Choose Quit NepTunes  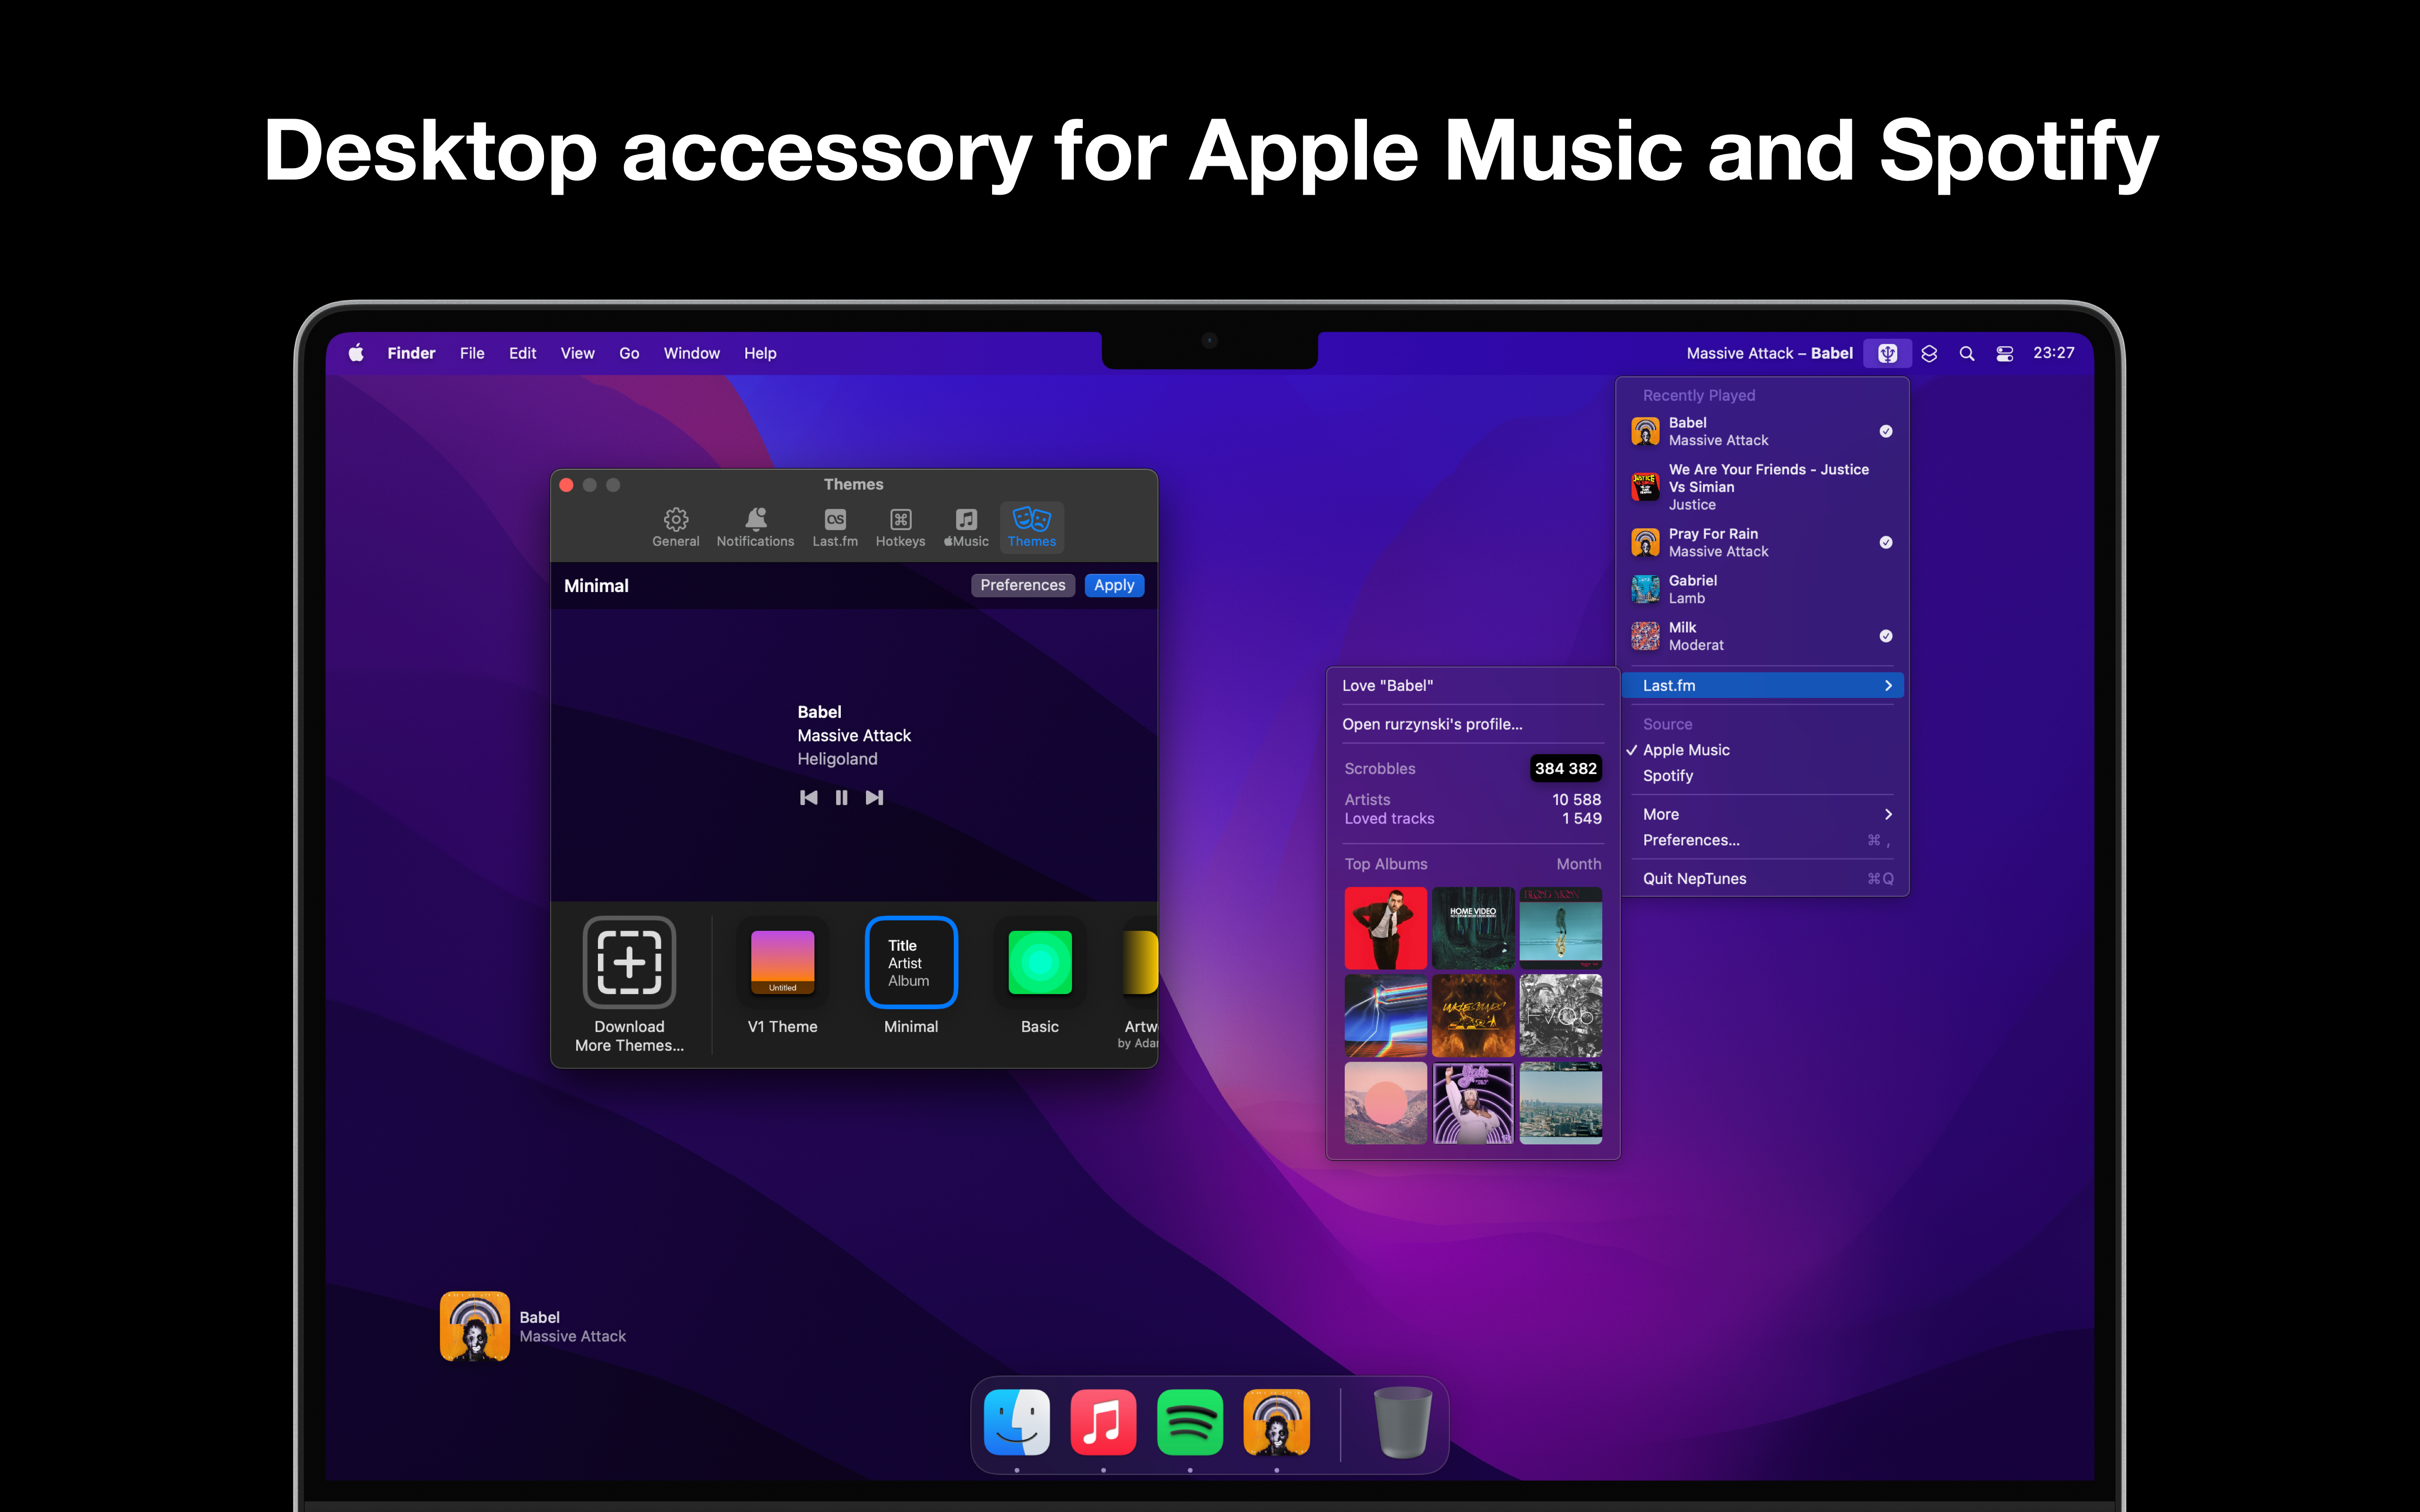pos(1762,878)
